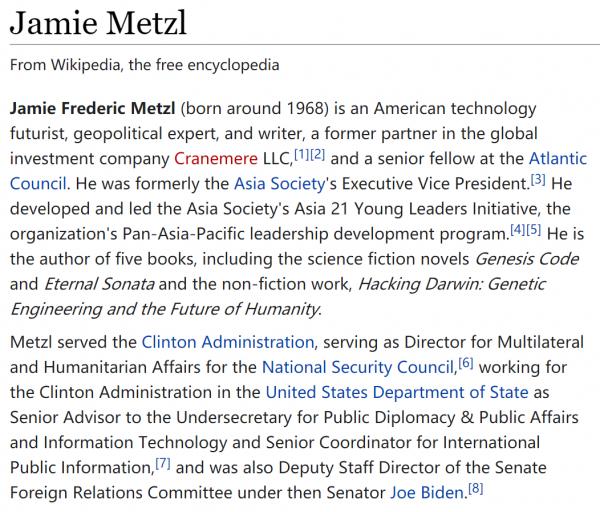Screen dimensions: 600x512
Task: Click reference [8] after Joe Biden
Action: [x=475, y=486]
